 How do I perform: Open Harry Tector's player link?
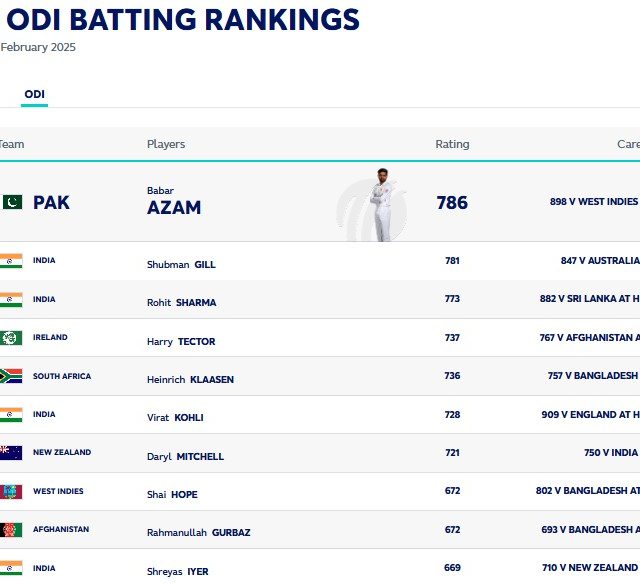(181, 342)
